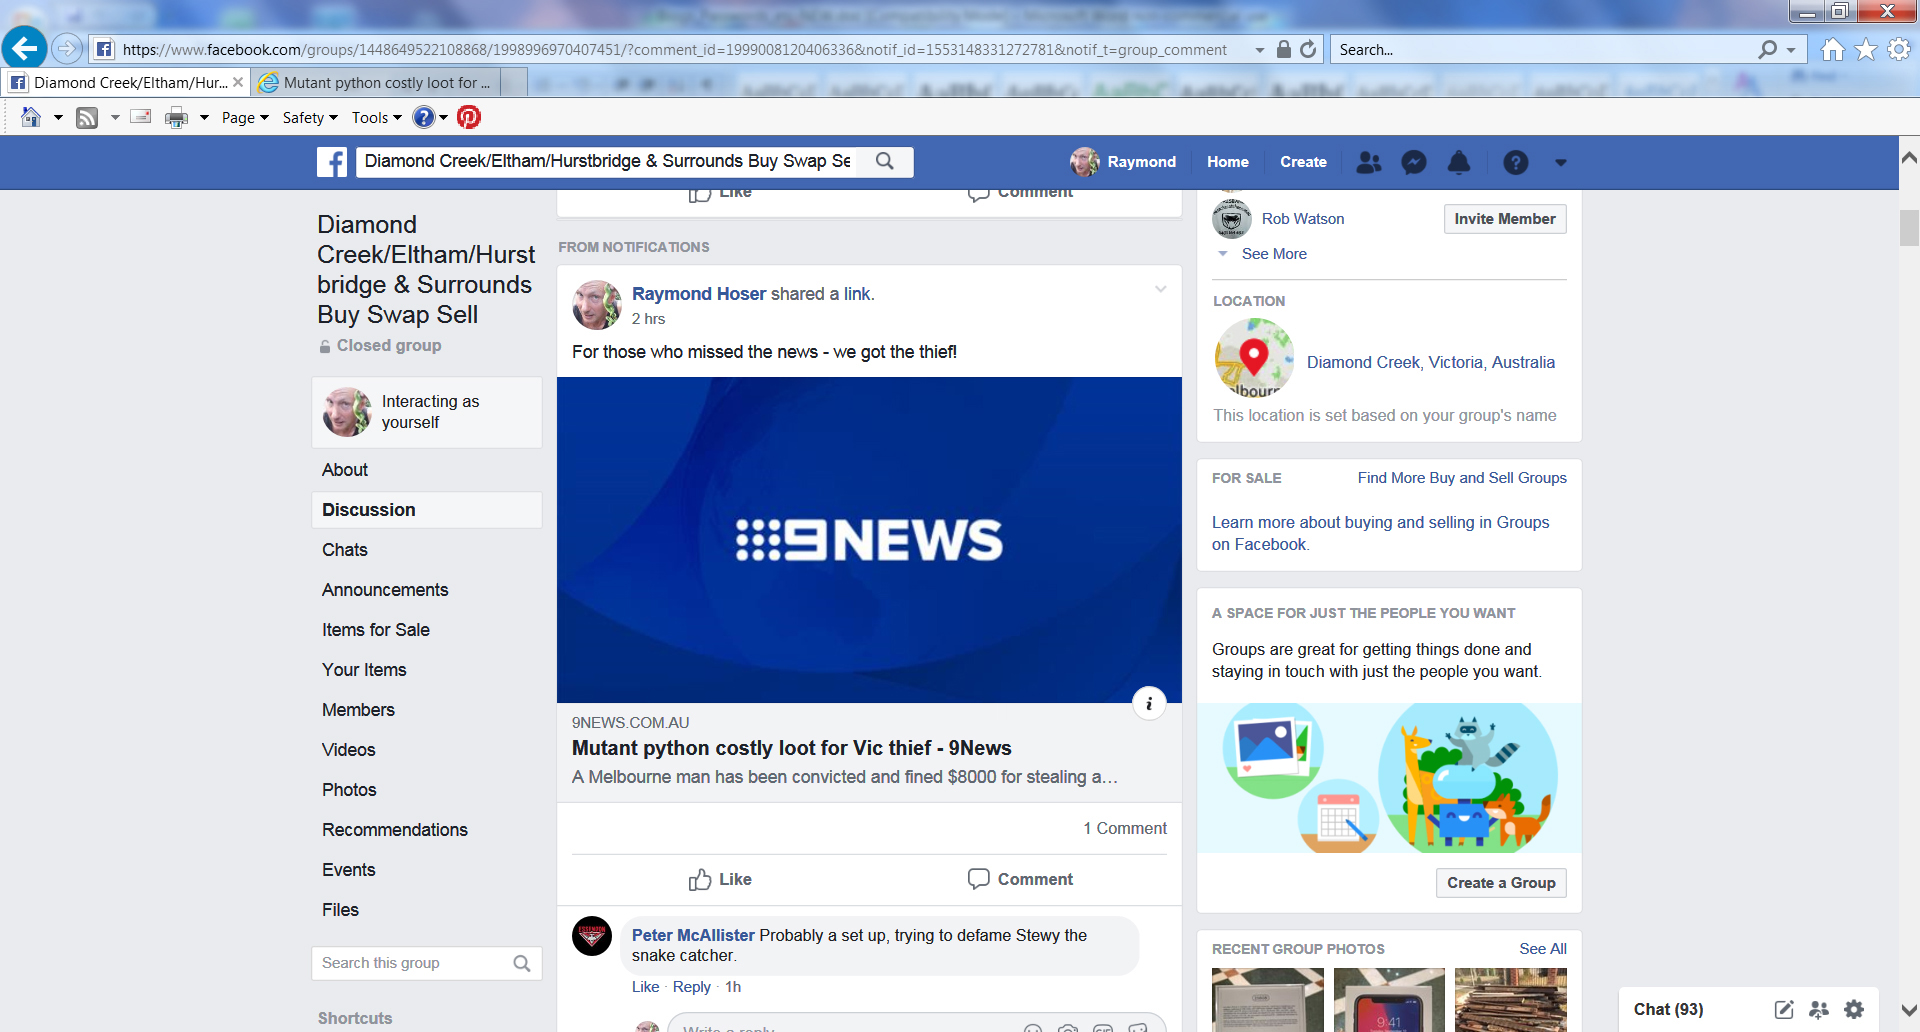Screen dimensions: 1920x1032
Task: Open Peter McAllister profile name link
Action: pos(693,935)
